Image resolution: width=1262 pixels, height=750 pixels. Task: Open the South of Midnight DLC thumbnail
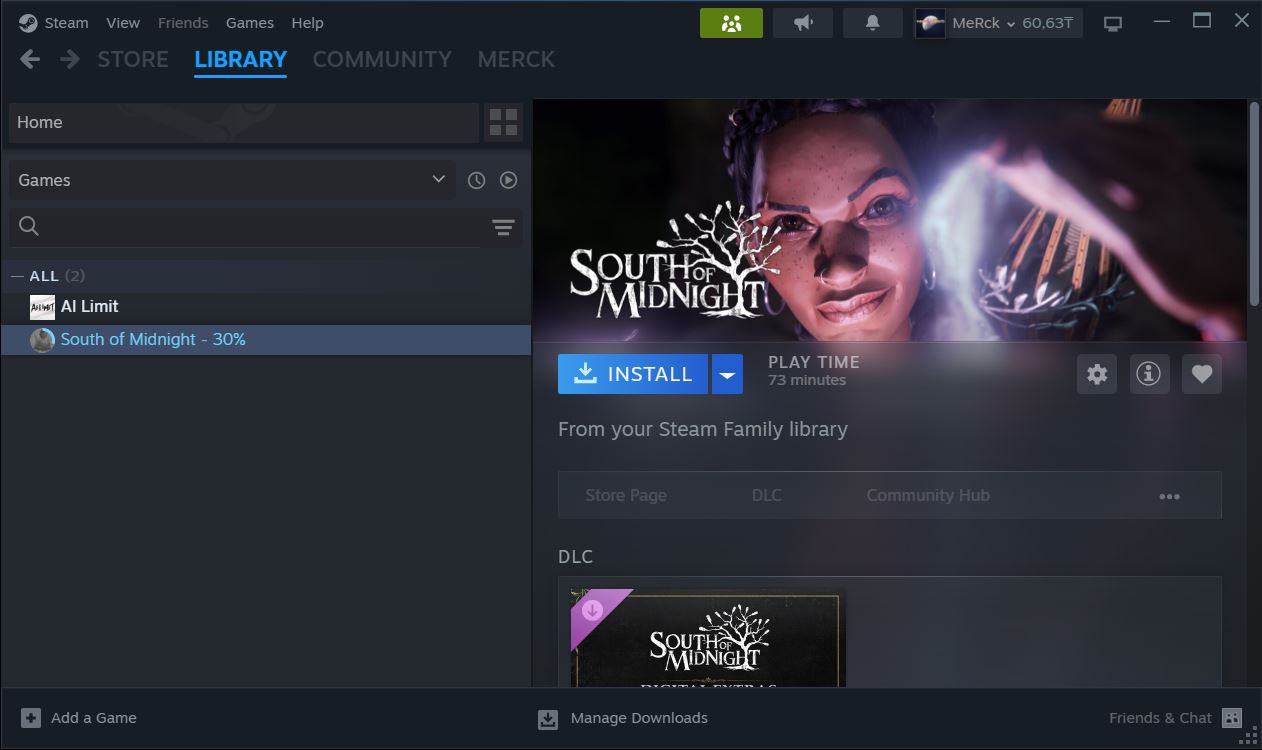pos(708,637)
